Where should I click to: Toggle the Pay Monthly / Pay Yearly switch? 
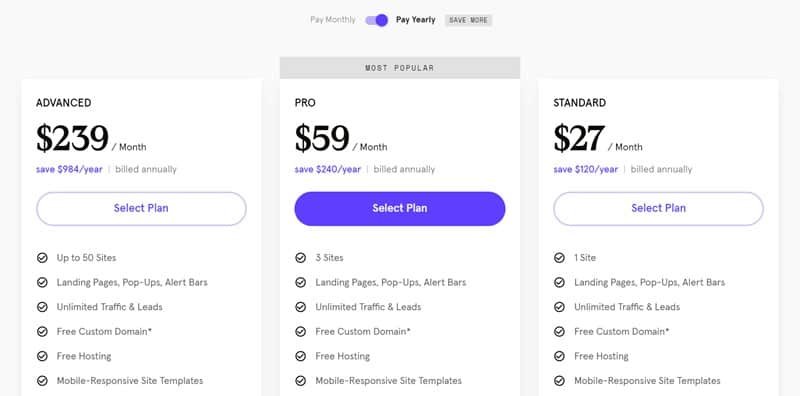point(377,20)
